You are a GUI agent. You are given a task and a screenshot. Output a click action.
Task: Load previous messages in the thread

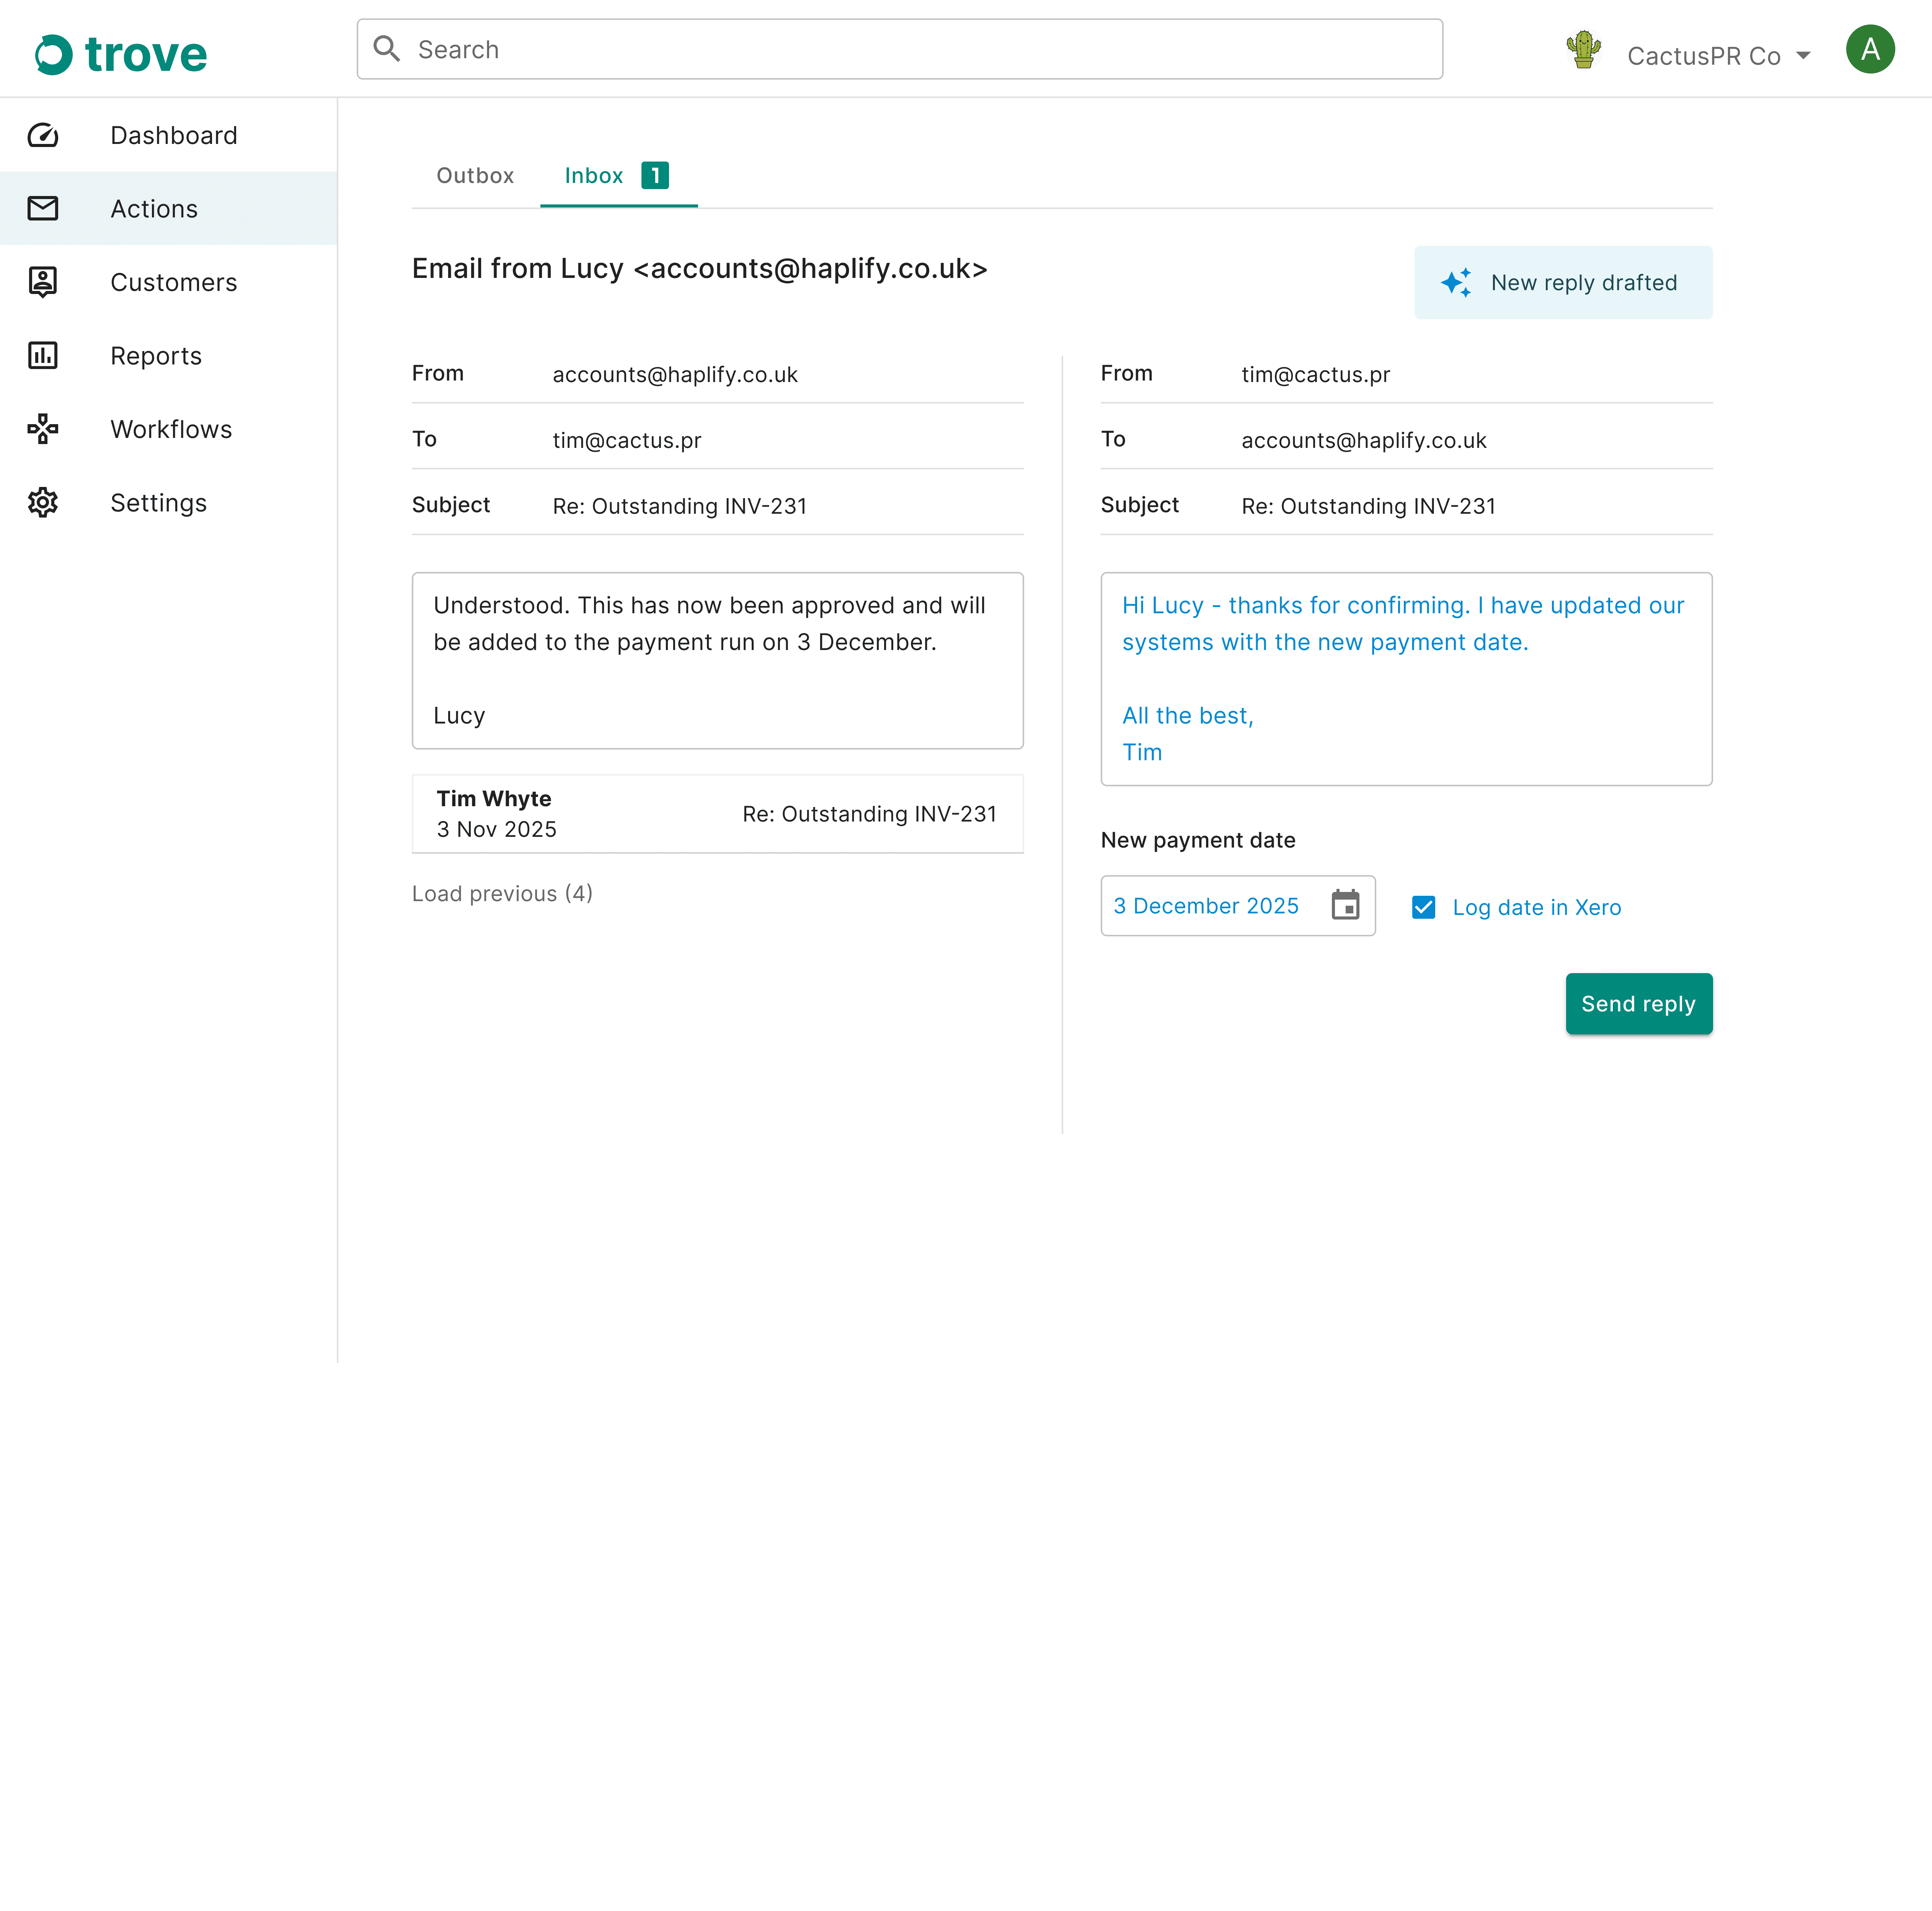coord(502,893)
